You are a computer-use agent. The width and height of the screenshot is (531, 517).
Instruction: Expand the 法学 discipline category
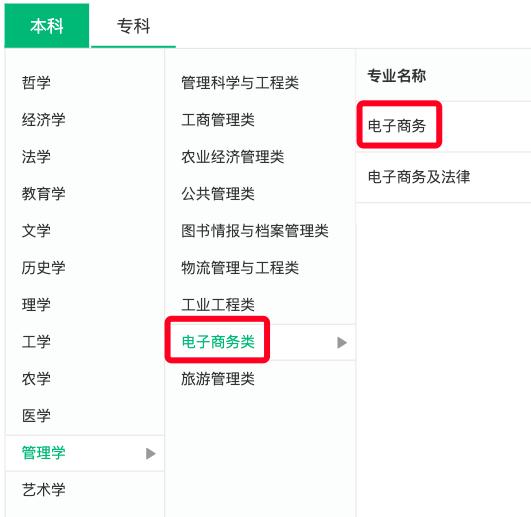[x=36, y=157]
